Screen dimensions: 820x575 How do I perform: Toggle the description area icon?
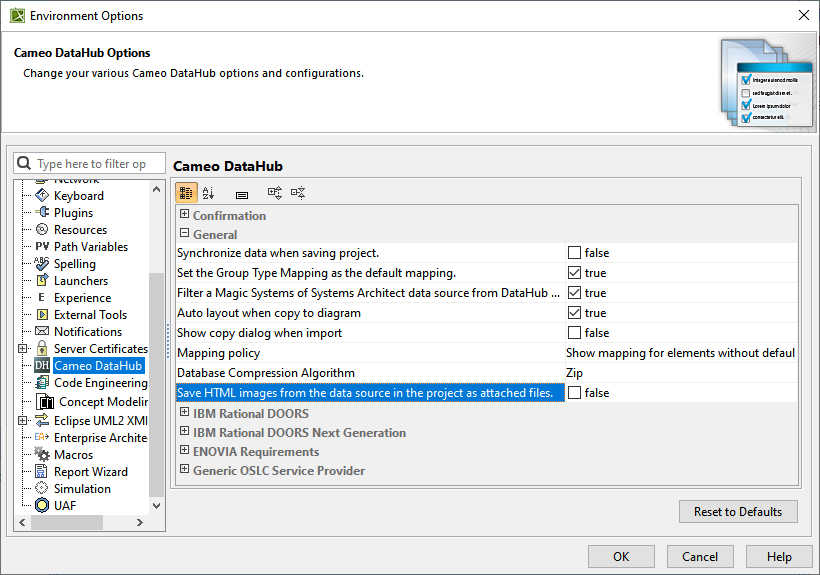tap(242, 193)
